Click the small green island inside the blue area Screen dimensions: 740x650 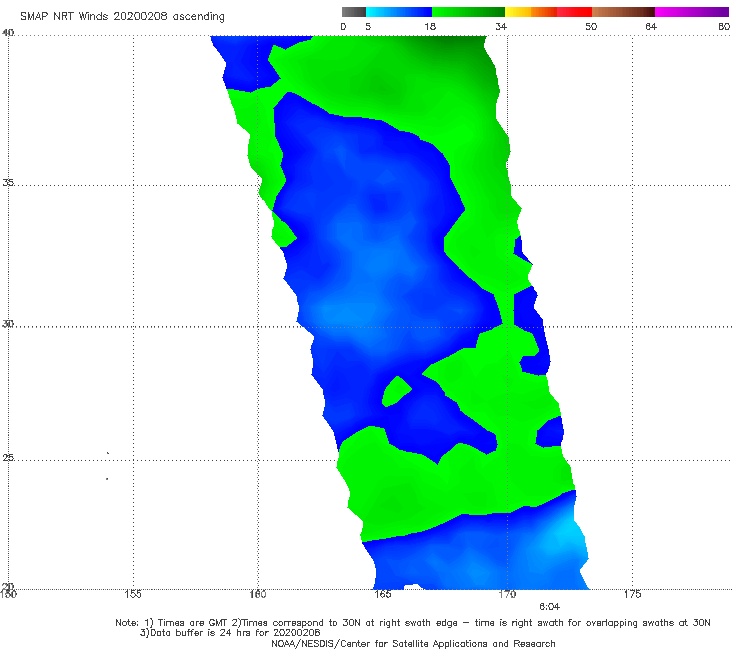396,392
